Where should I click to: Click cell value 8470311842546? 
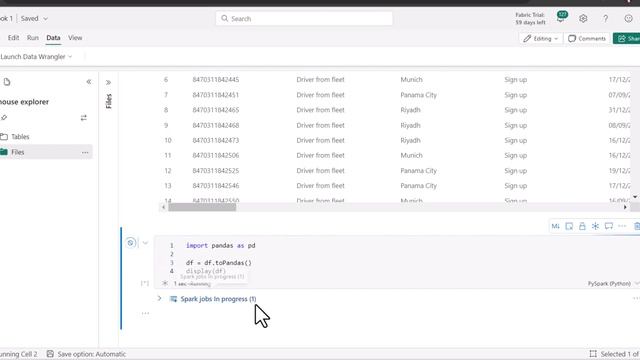pyautogui.click(x=216, y=186)
